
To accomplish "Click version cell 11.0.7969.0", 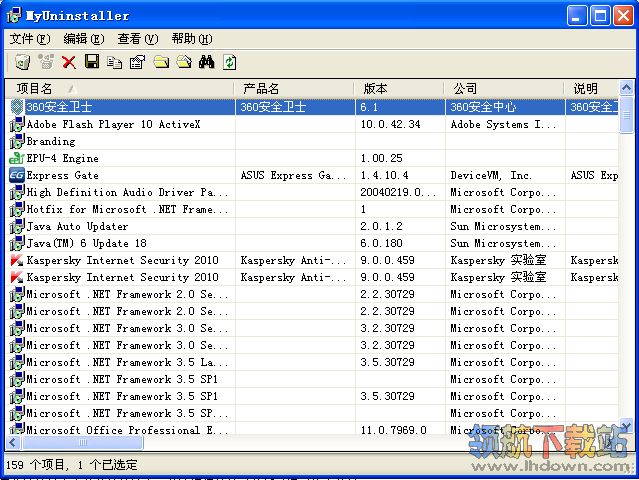I will [393, 429].
